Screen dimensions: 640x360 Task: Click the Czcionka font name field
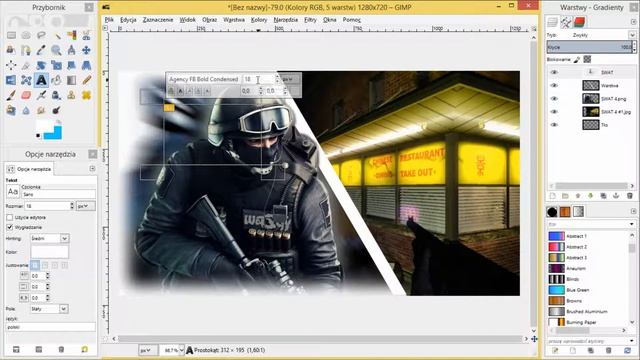tap(58, 194)
